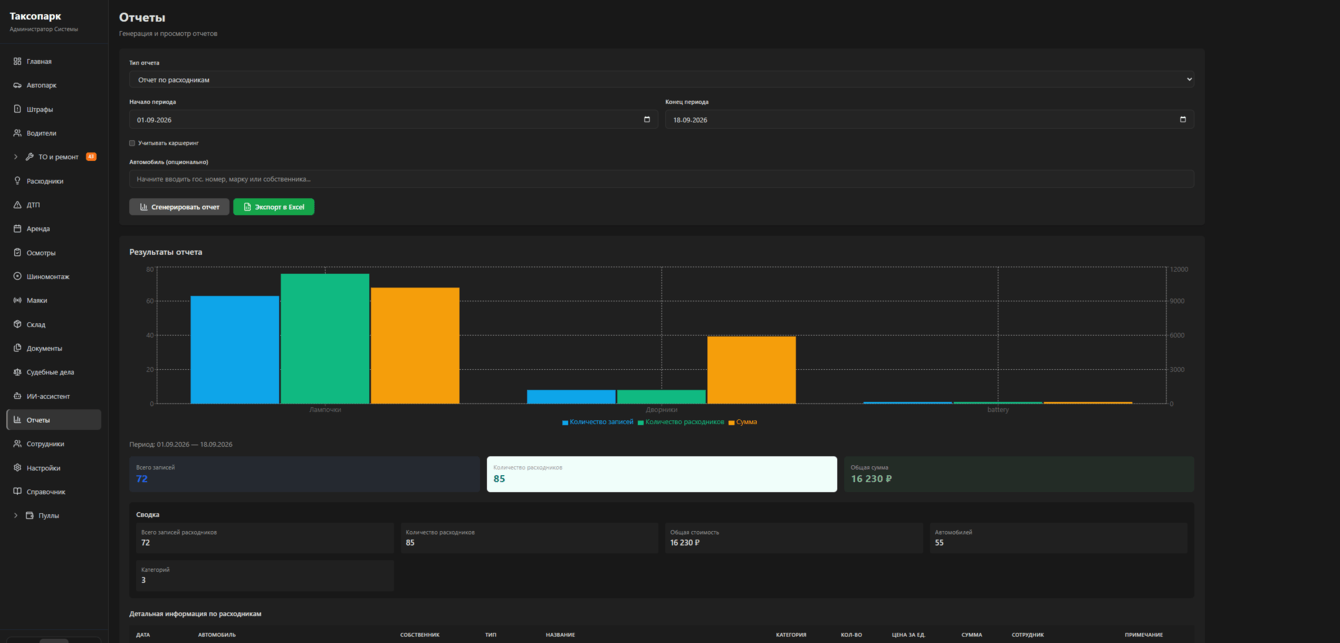Switch to the Сотрудники section
1340x643 pixels.
tap(54, 444)
